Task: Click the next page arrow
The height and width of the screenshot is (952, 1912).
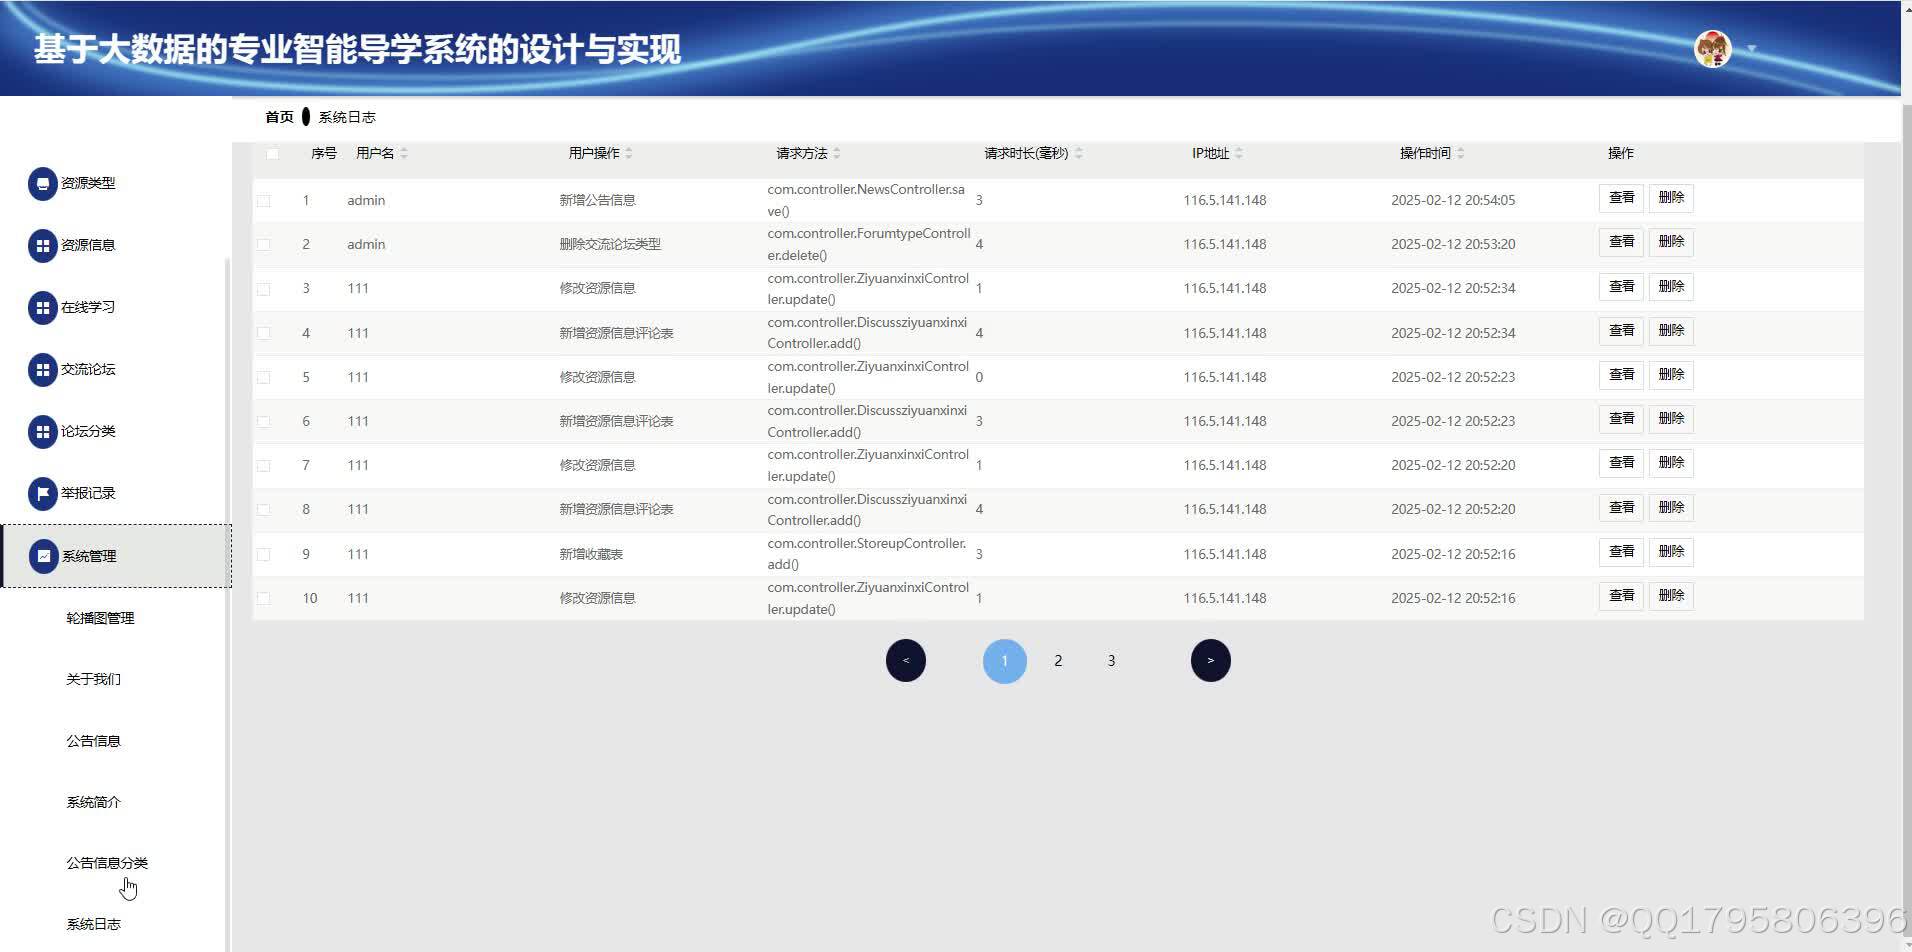Action: (1210, 660)
